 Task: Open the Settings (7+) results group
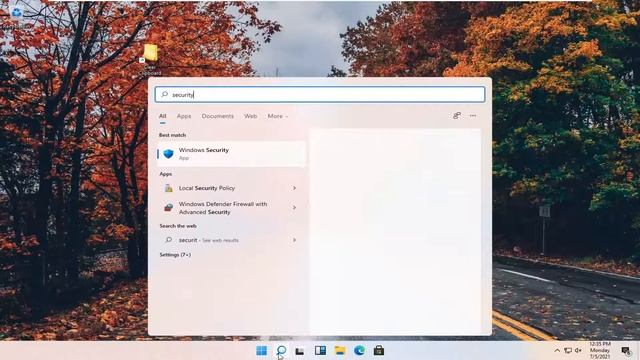pyautogui.click(x=175, y=255)
